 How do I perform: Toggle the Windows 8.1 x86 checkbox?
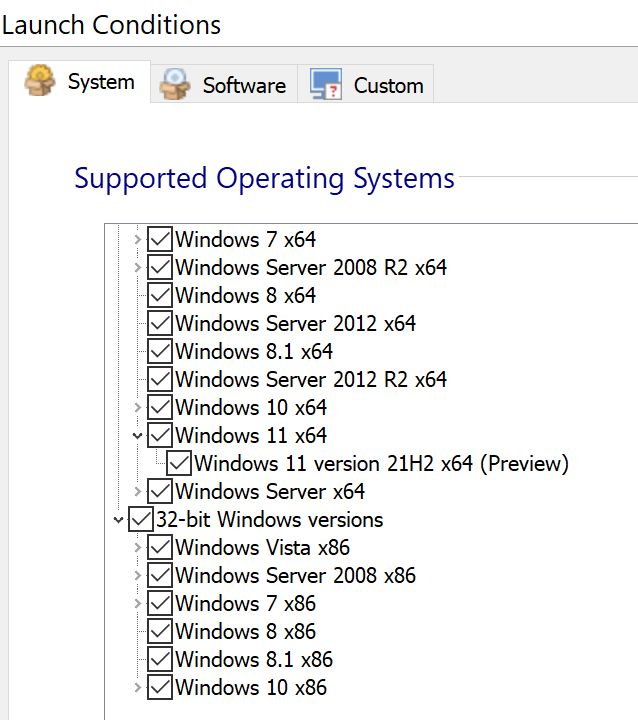[160, 659]
